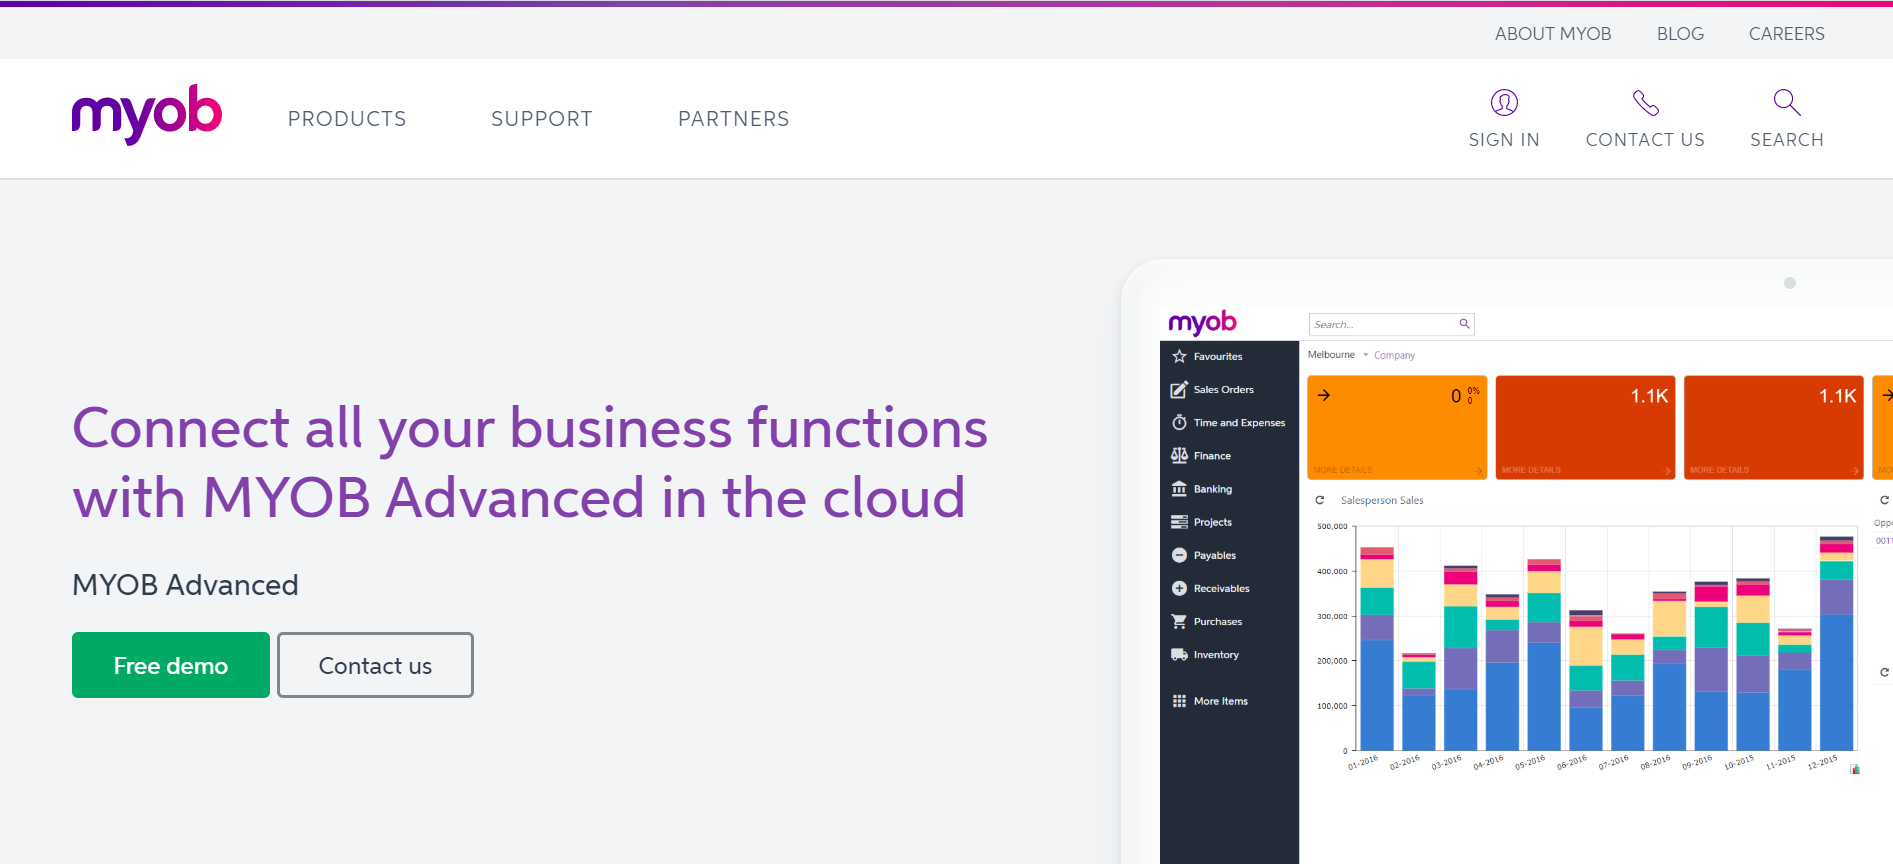Click the arrow icon on first orange tile
Image resolution: width=1893 pixels, height=864 pixels.
1323,395
